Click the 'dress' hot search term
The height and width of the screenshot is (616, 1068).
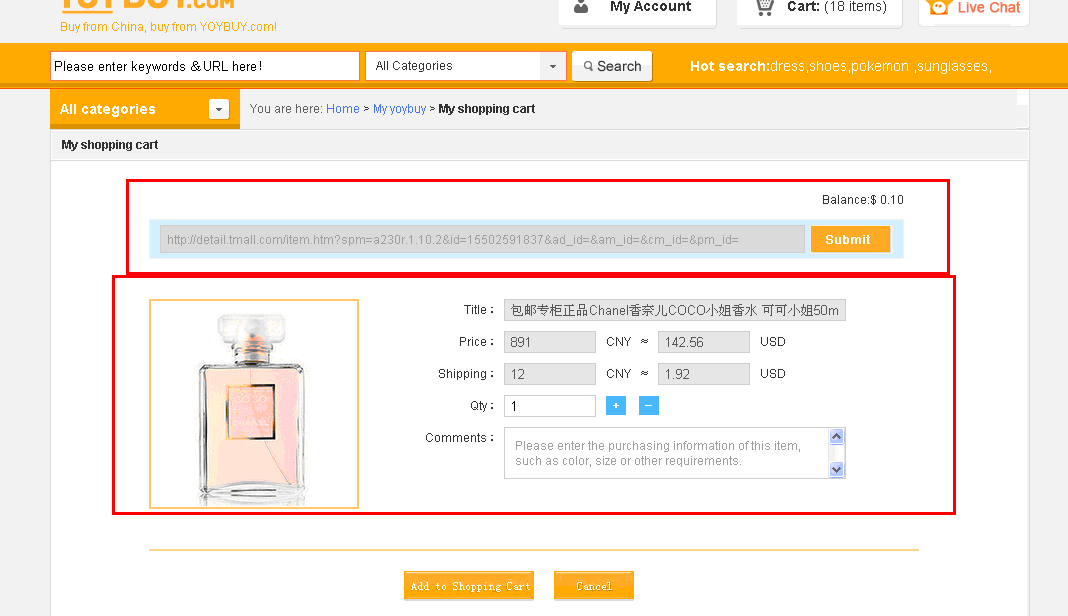[787, 66]
